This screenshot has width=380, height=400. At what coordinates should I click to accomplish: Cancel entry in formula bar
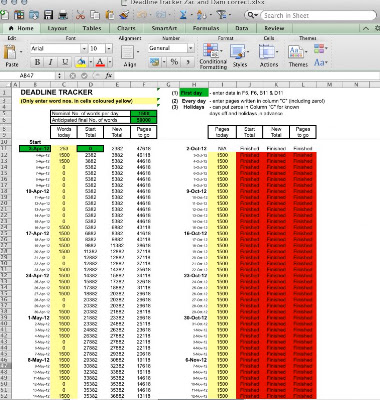click(x=72, y=76)
